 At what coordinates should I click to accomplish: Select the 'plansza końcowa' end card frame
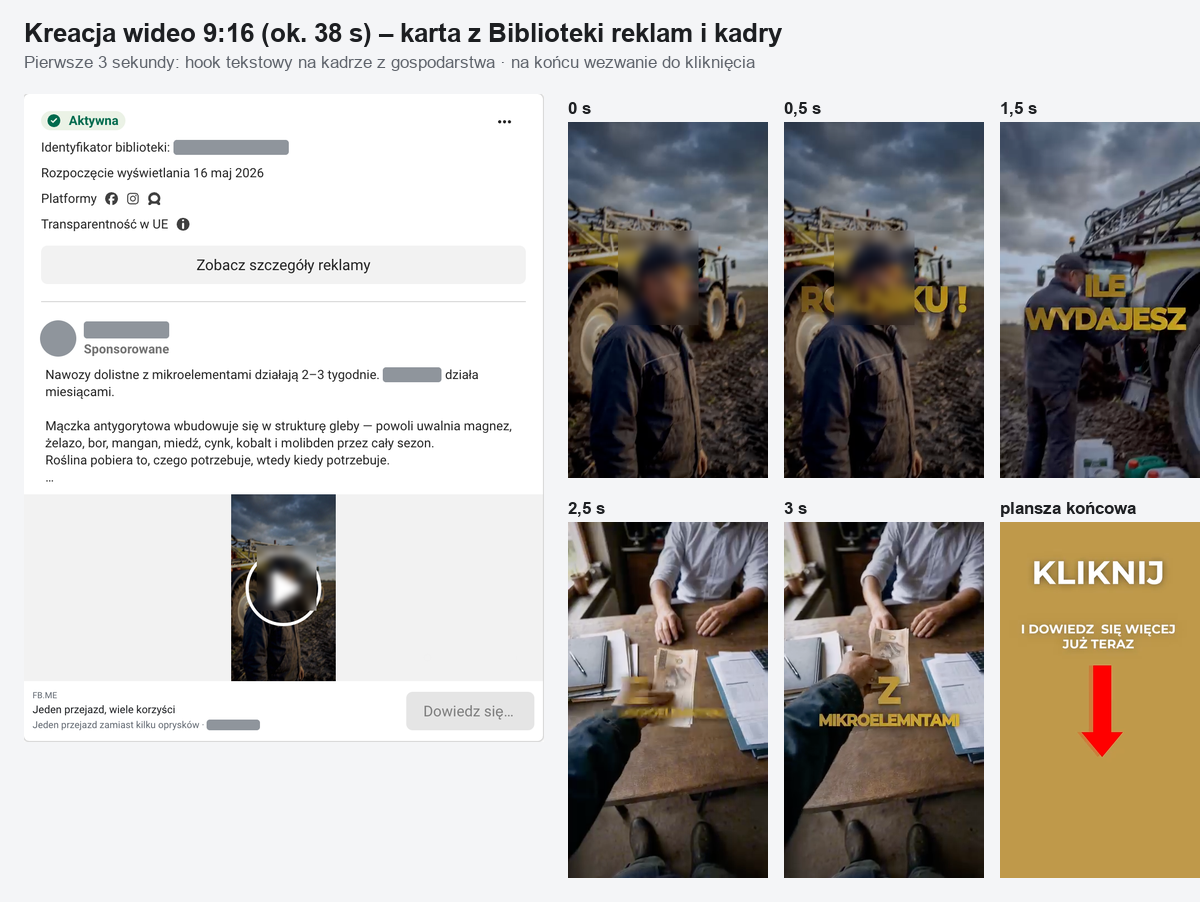point(1100,700)
